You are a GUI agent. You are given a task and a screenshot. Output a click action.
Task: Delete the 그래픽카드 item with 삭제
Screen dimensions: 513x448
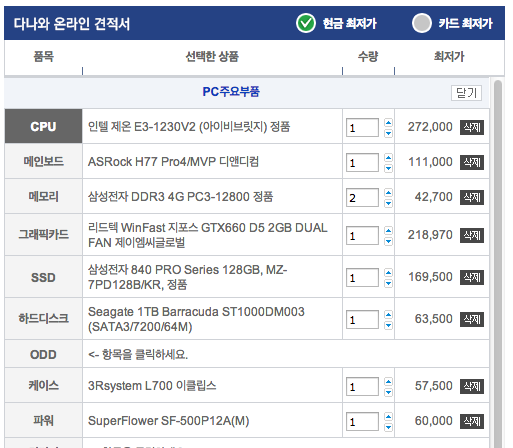[x=472, y=235]
